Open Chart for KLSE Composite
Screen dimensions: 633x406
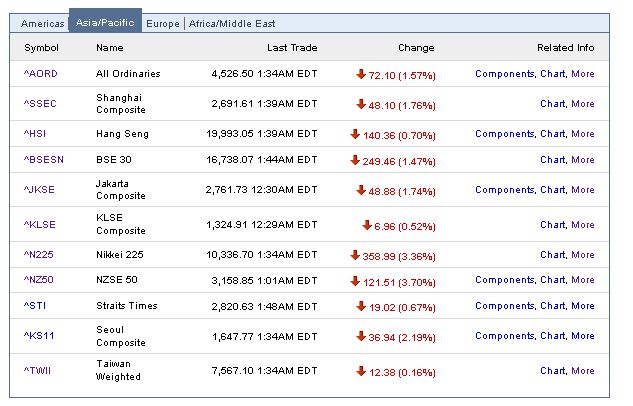pos(553,225)
